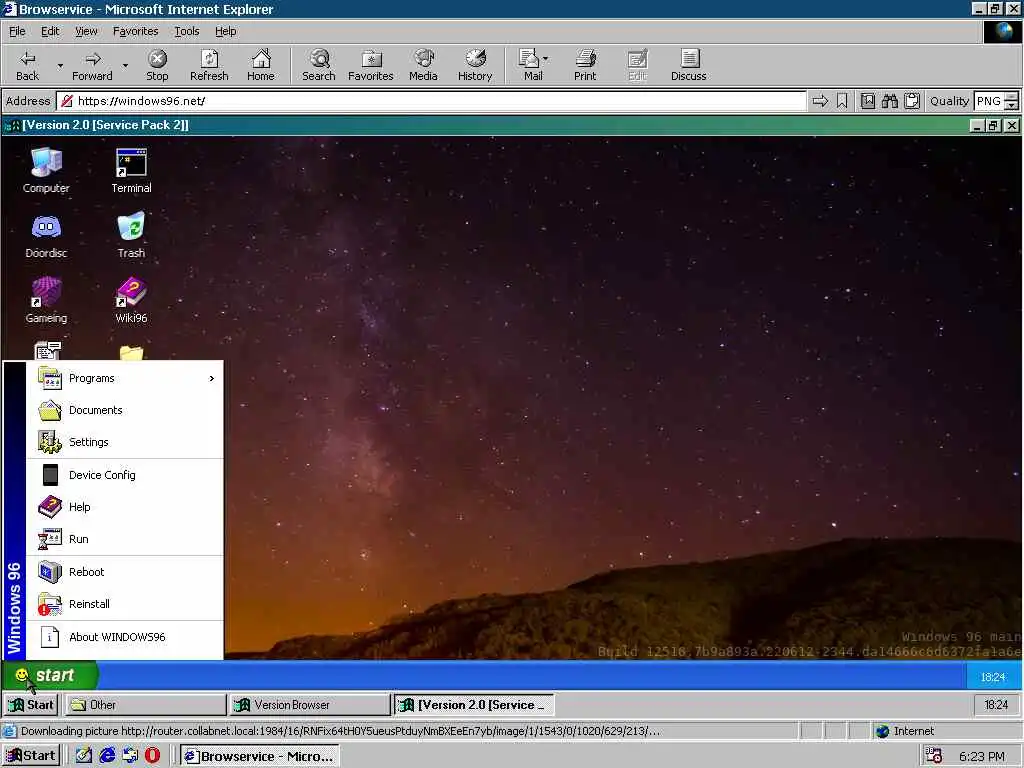Select Documents in the start menu
1024x768 pixels.
(125, 410)
